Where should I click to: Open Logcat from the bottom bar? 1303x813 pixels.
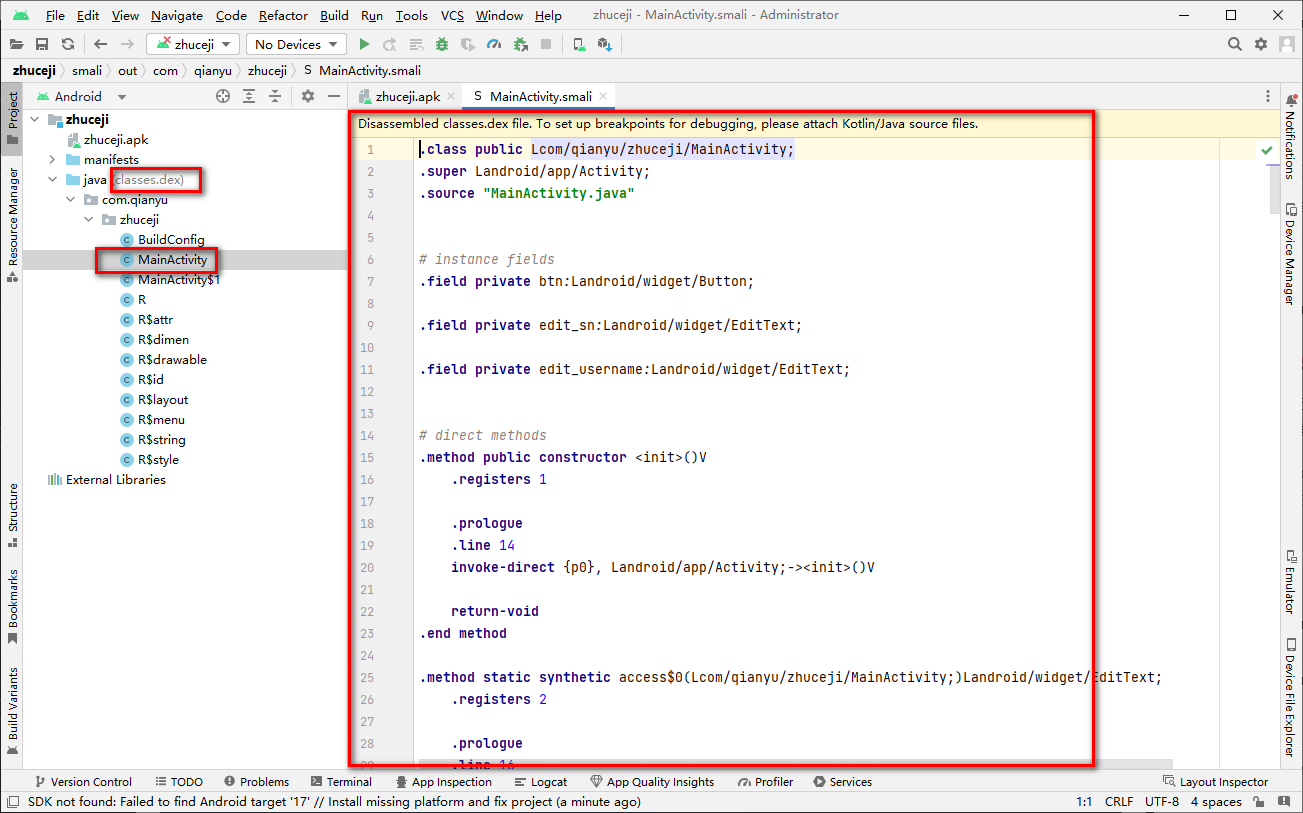tap(548, 781)
